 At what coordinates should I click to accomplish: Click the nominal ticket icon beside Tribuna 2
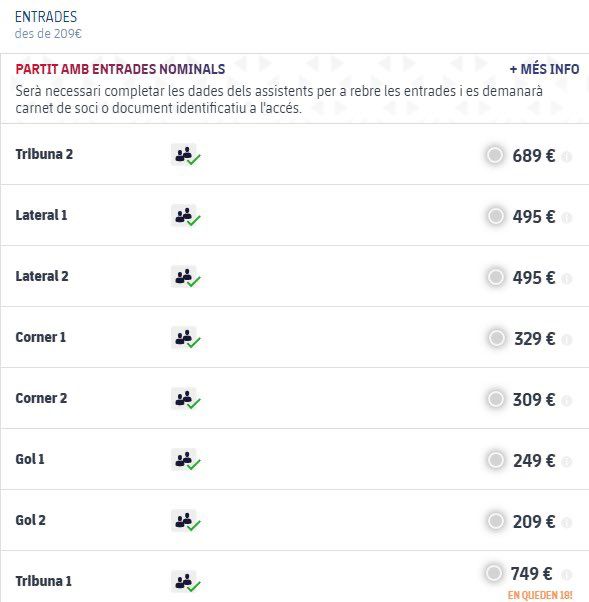pyautogui.click(x=186, y=154)
